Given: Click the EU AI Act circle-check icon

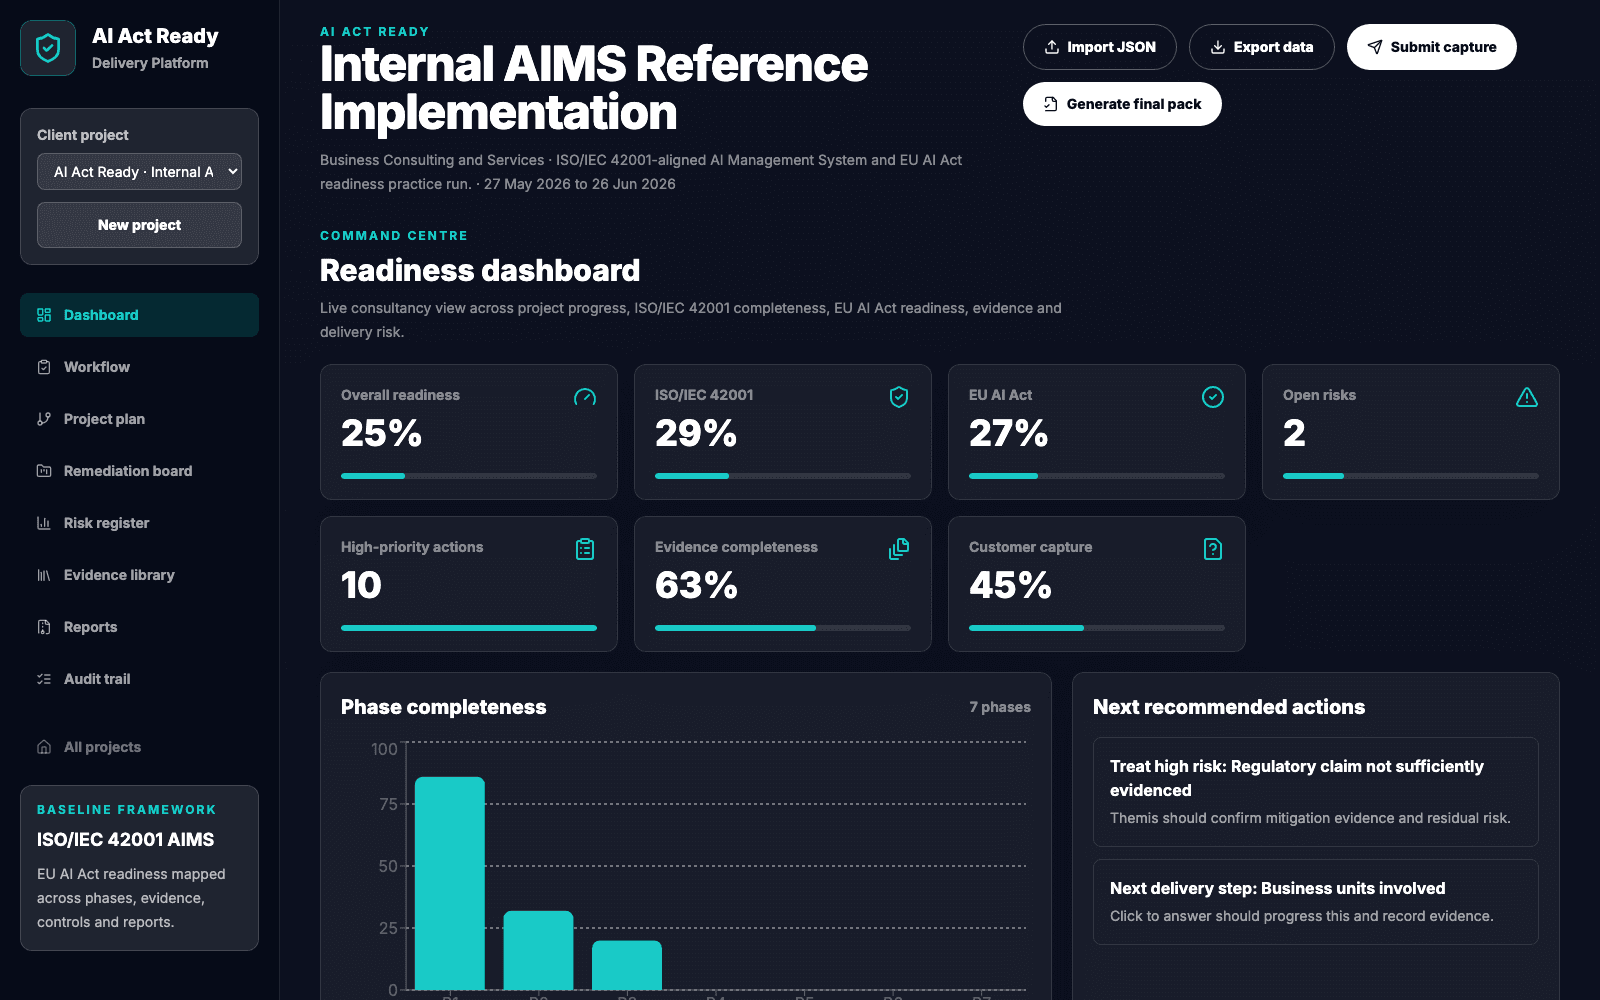Looking at the screenshot, I should coord(1213,397).
